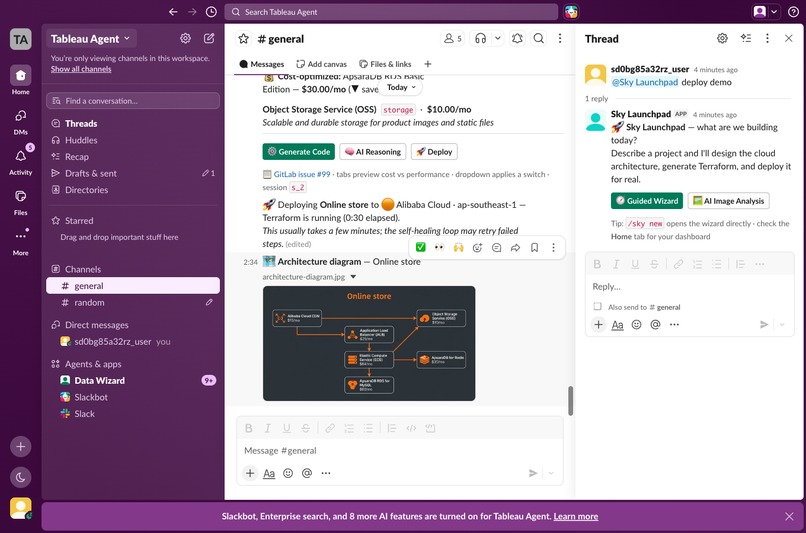This screenshot has height=533, width=806.
Task: Click the summarize sparkle icon in Thread header
Action: pyautogui.click(x=745, y=39)
